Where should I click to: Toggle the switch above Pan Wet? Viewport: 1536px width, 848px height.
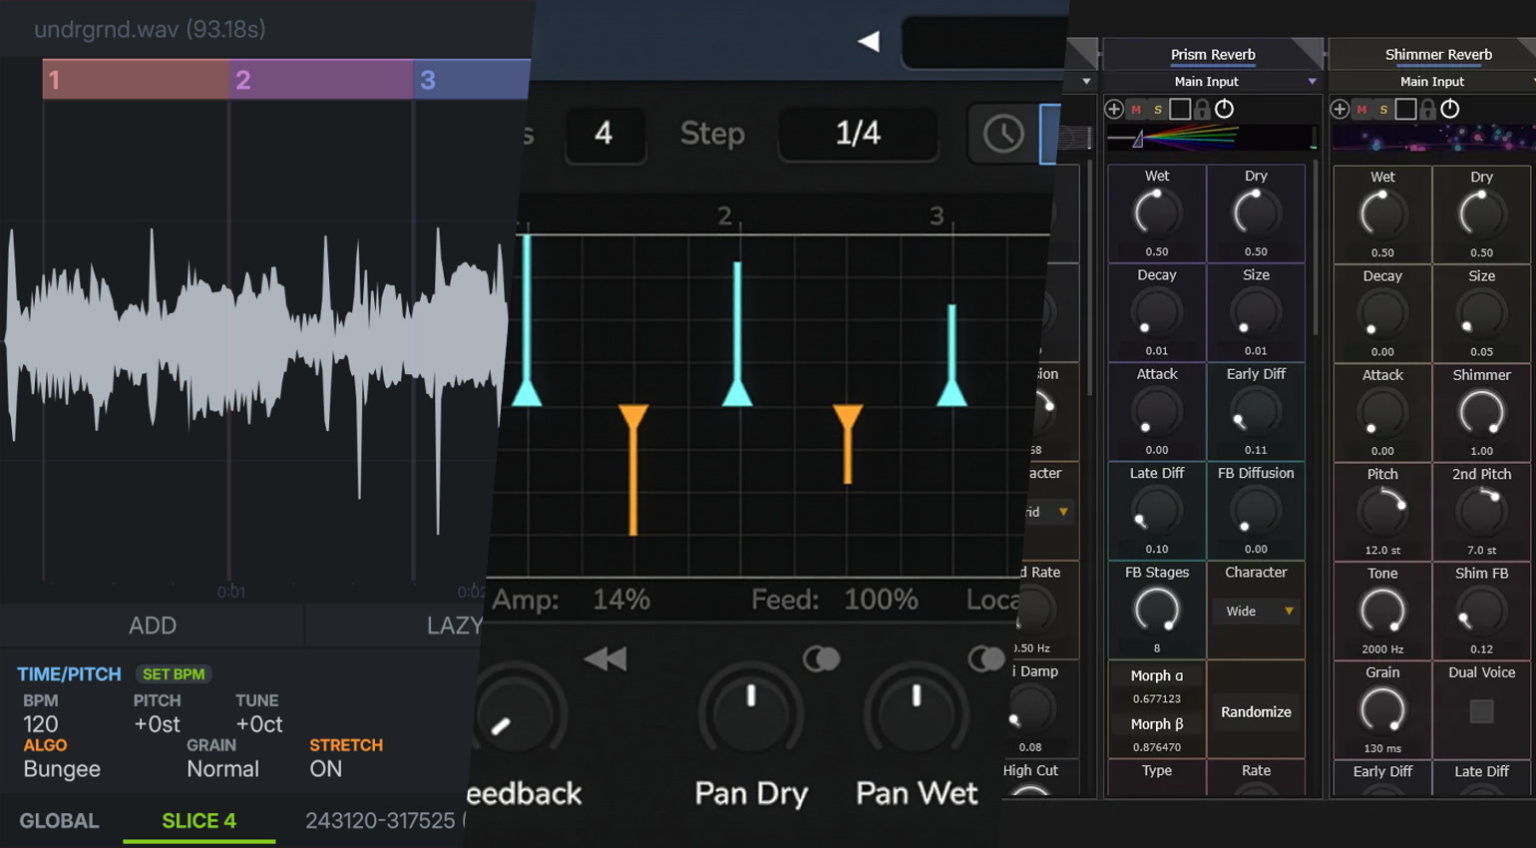click(x=986, y=659)
